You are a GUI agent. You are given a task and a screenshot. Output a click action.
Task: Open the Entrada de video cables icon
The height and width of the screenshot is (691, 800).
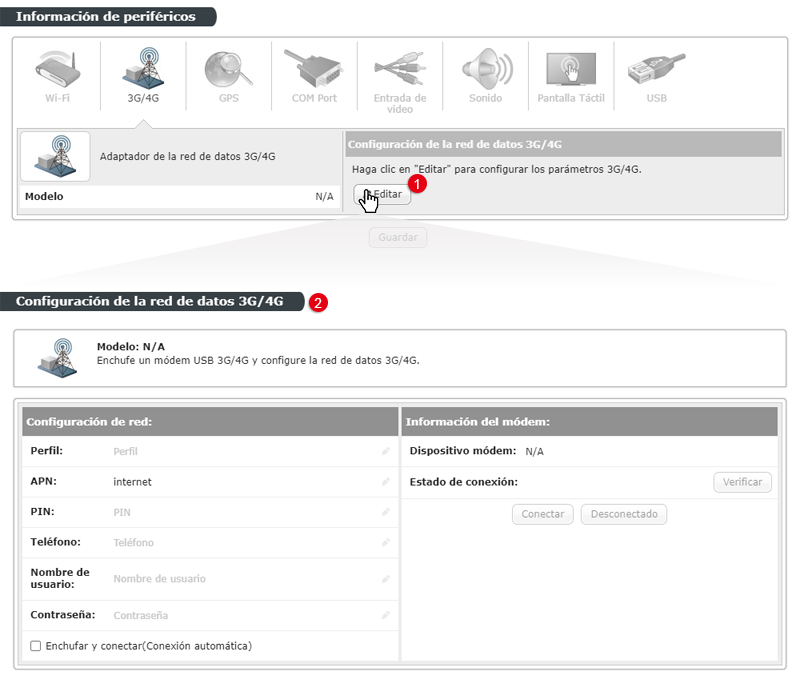tap(399, 69)
